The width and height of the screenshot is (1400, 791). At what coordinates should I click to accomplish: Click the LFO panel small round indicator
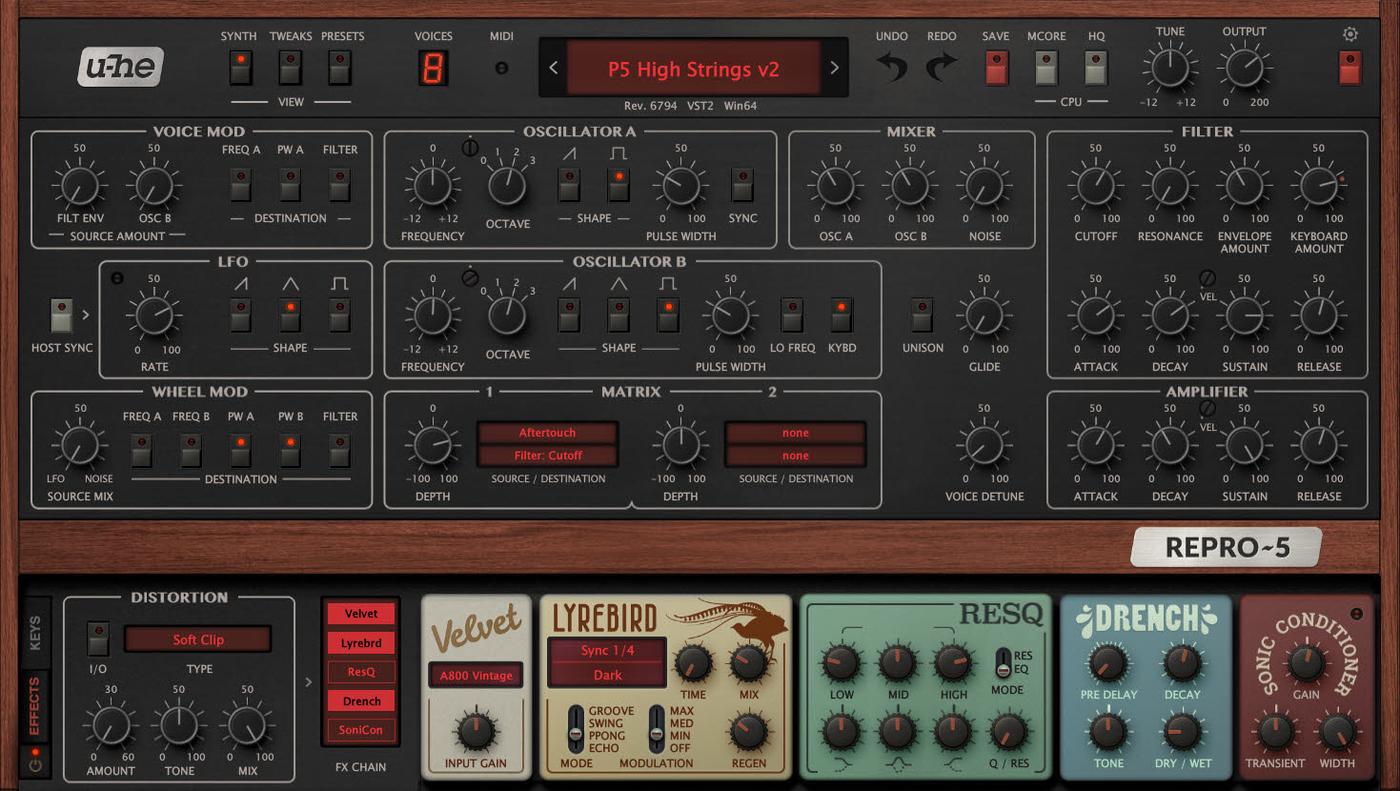(117, 278)
